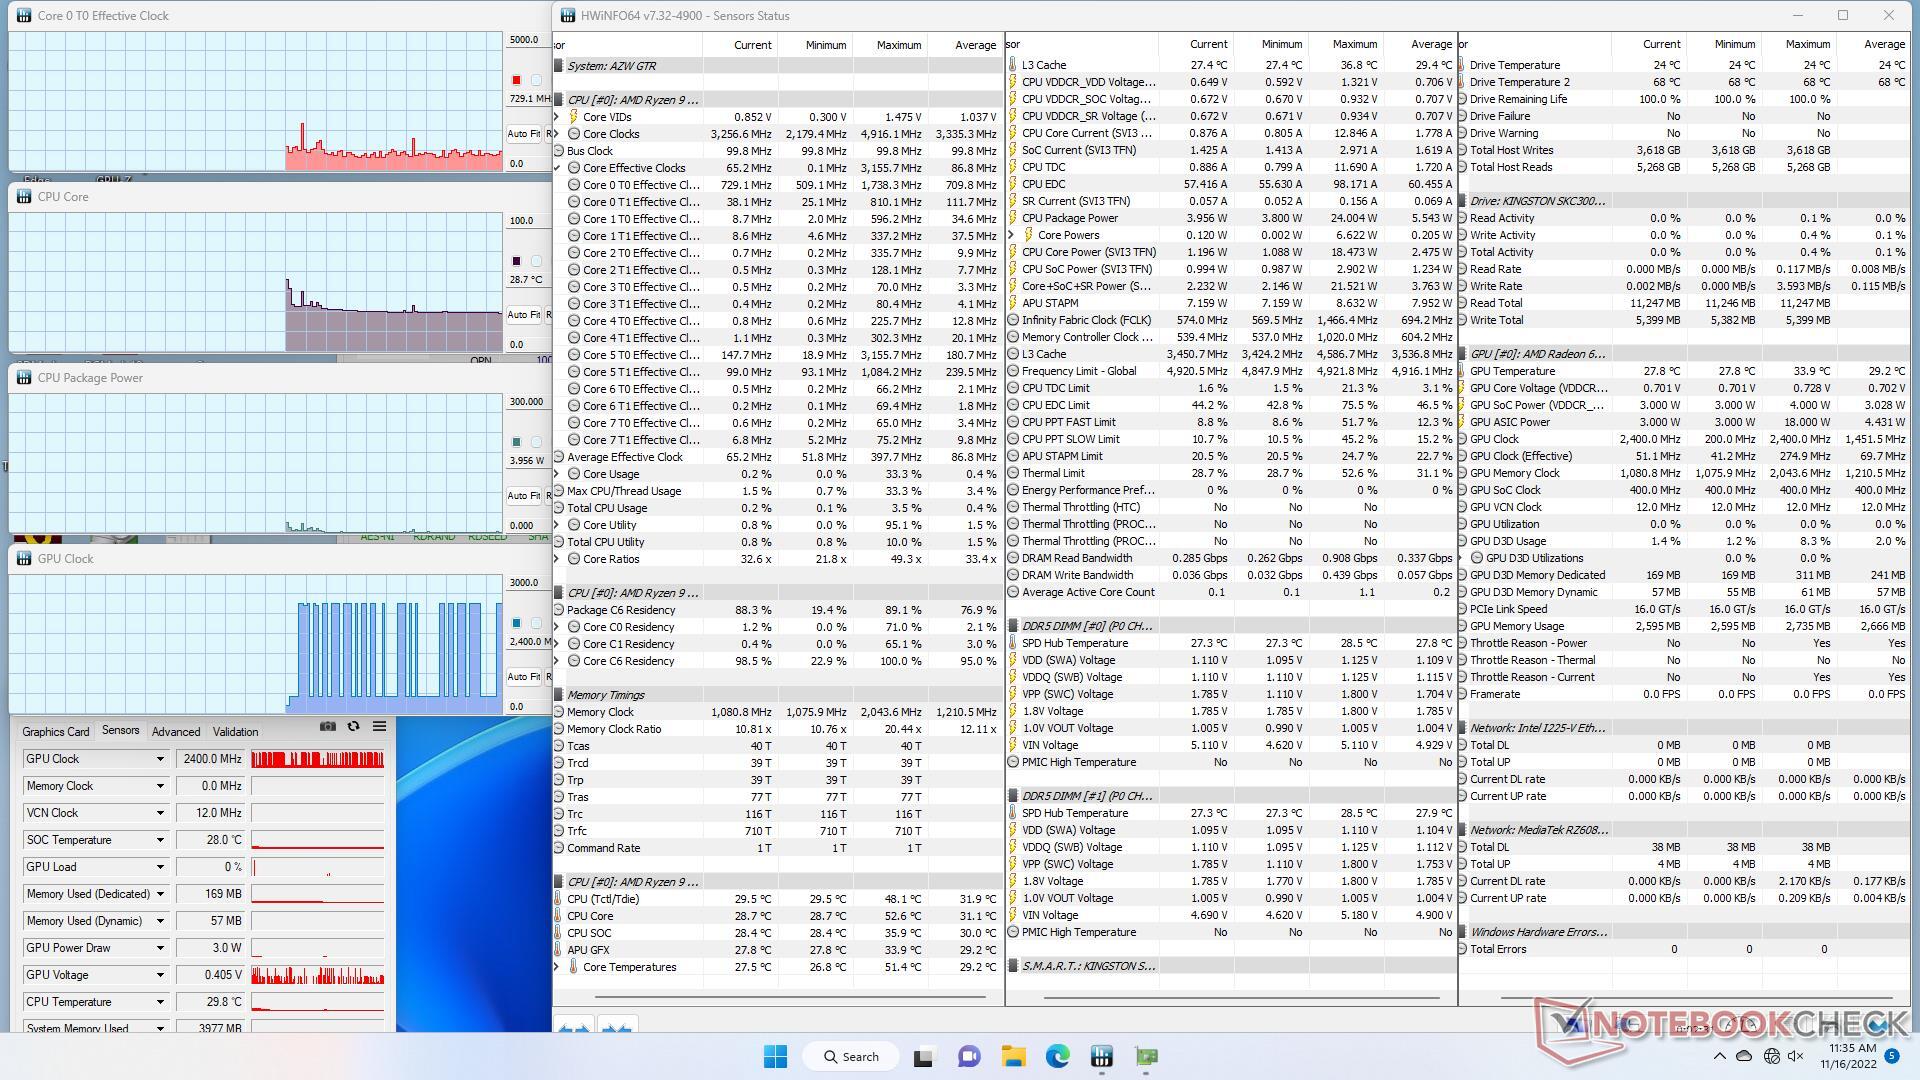The height and width of the screenshot is (1080, 1920).
Task: Open the Validation tab
Action: tap(235, 731)
